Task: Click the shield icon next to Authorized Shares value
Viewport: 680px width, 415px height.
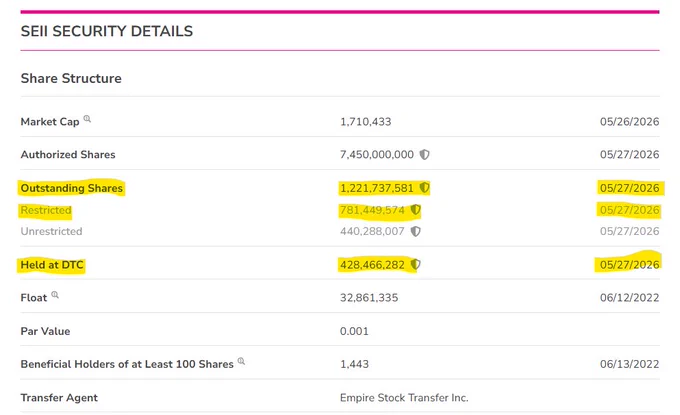Action: [x=425, y=154]
